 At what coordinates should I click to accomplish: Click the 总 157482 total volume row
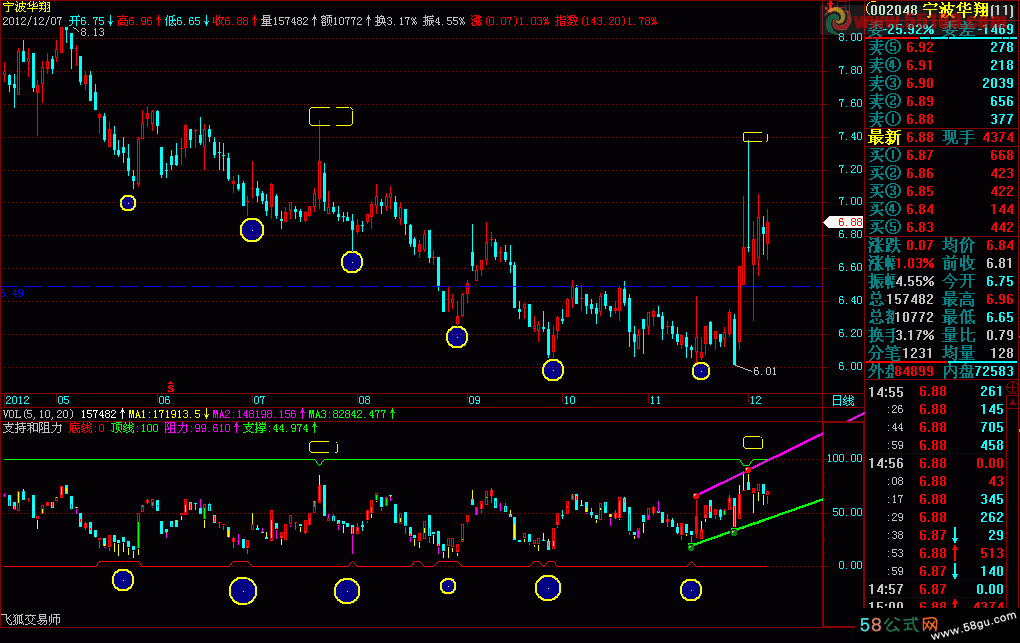[x=901, y=299]
